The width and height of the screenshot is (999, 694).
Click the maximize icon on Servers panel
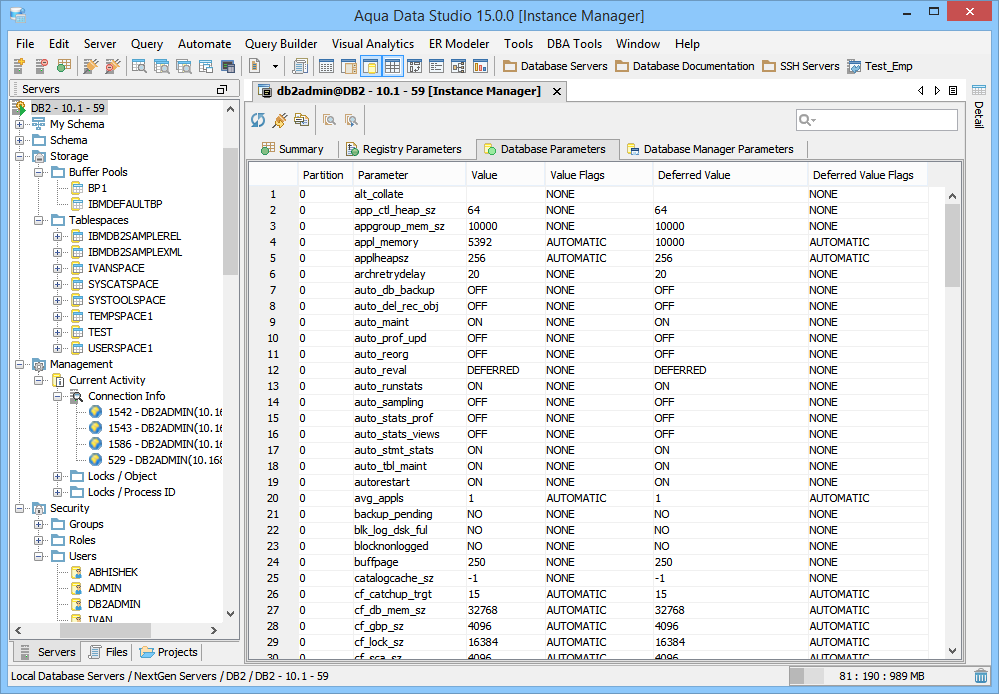222,90
